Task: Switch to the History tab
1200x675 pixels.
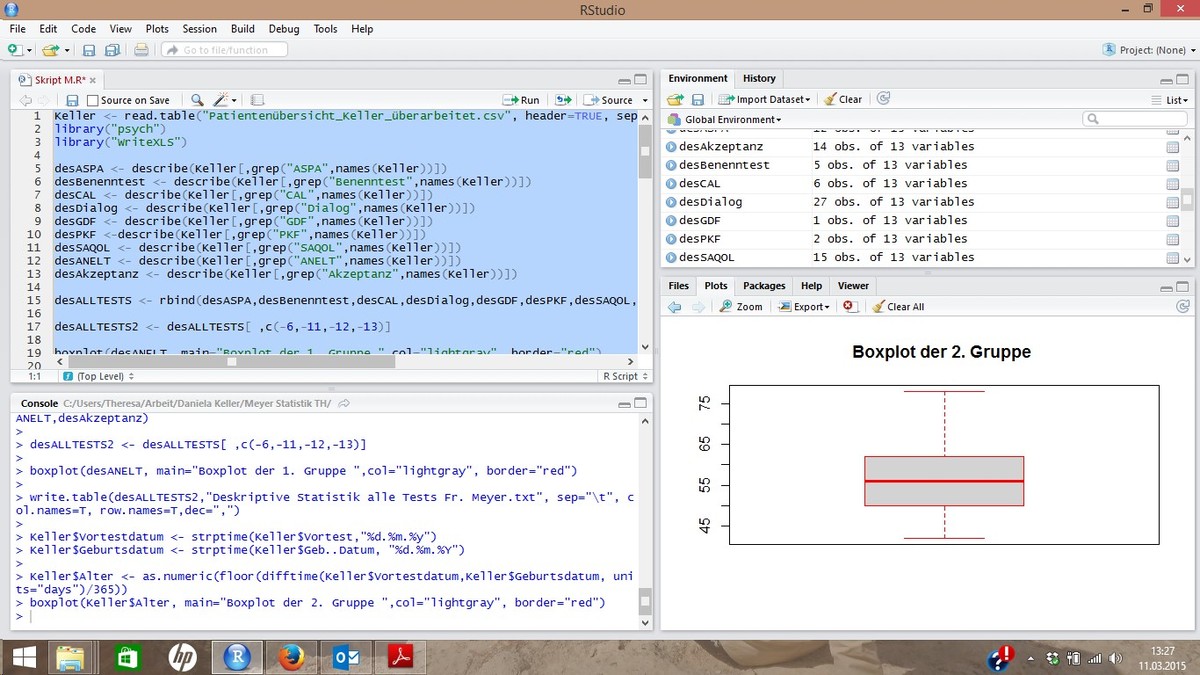Action: [x=759, y=78]
